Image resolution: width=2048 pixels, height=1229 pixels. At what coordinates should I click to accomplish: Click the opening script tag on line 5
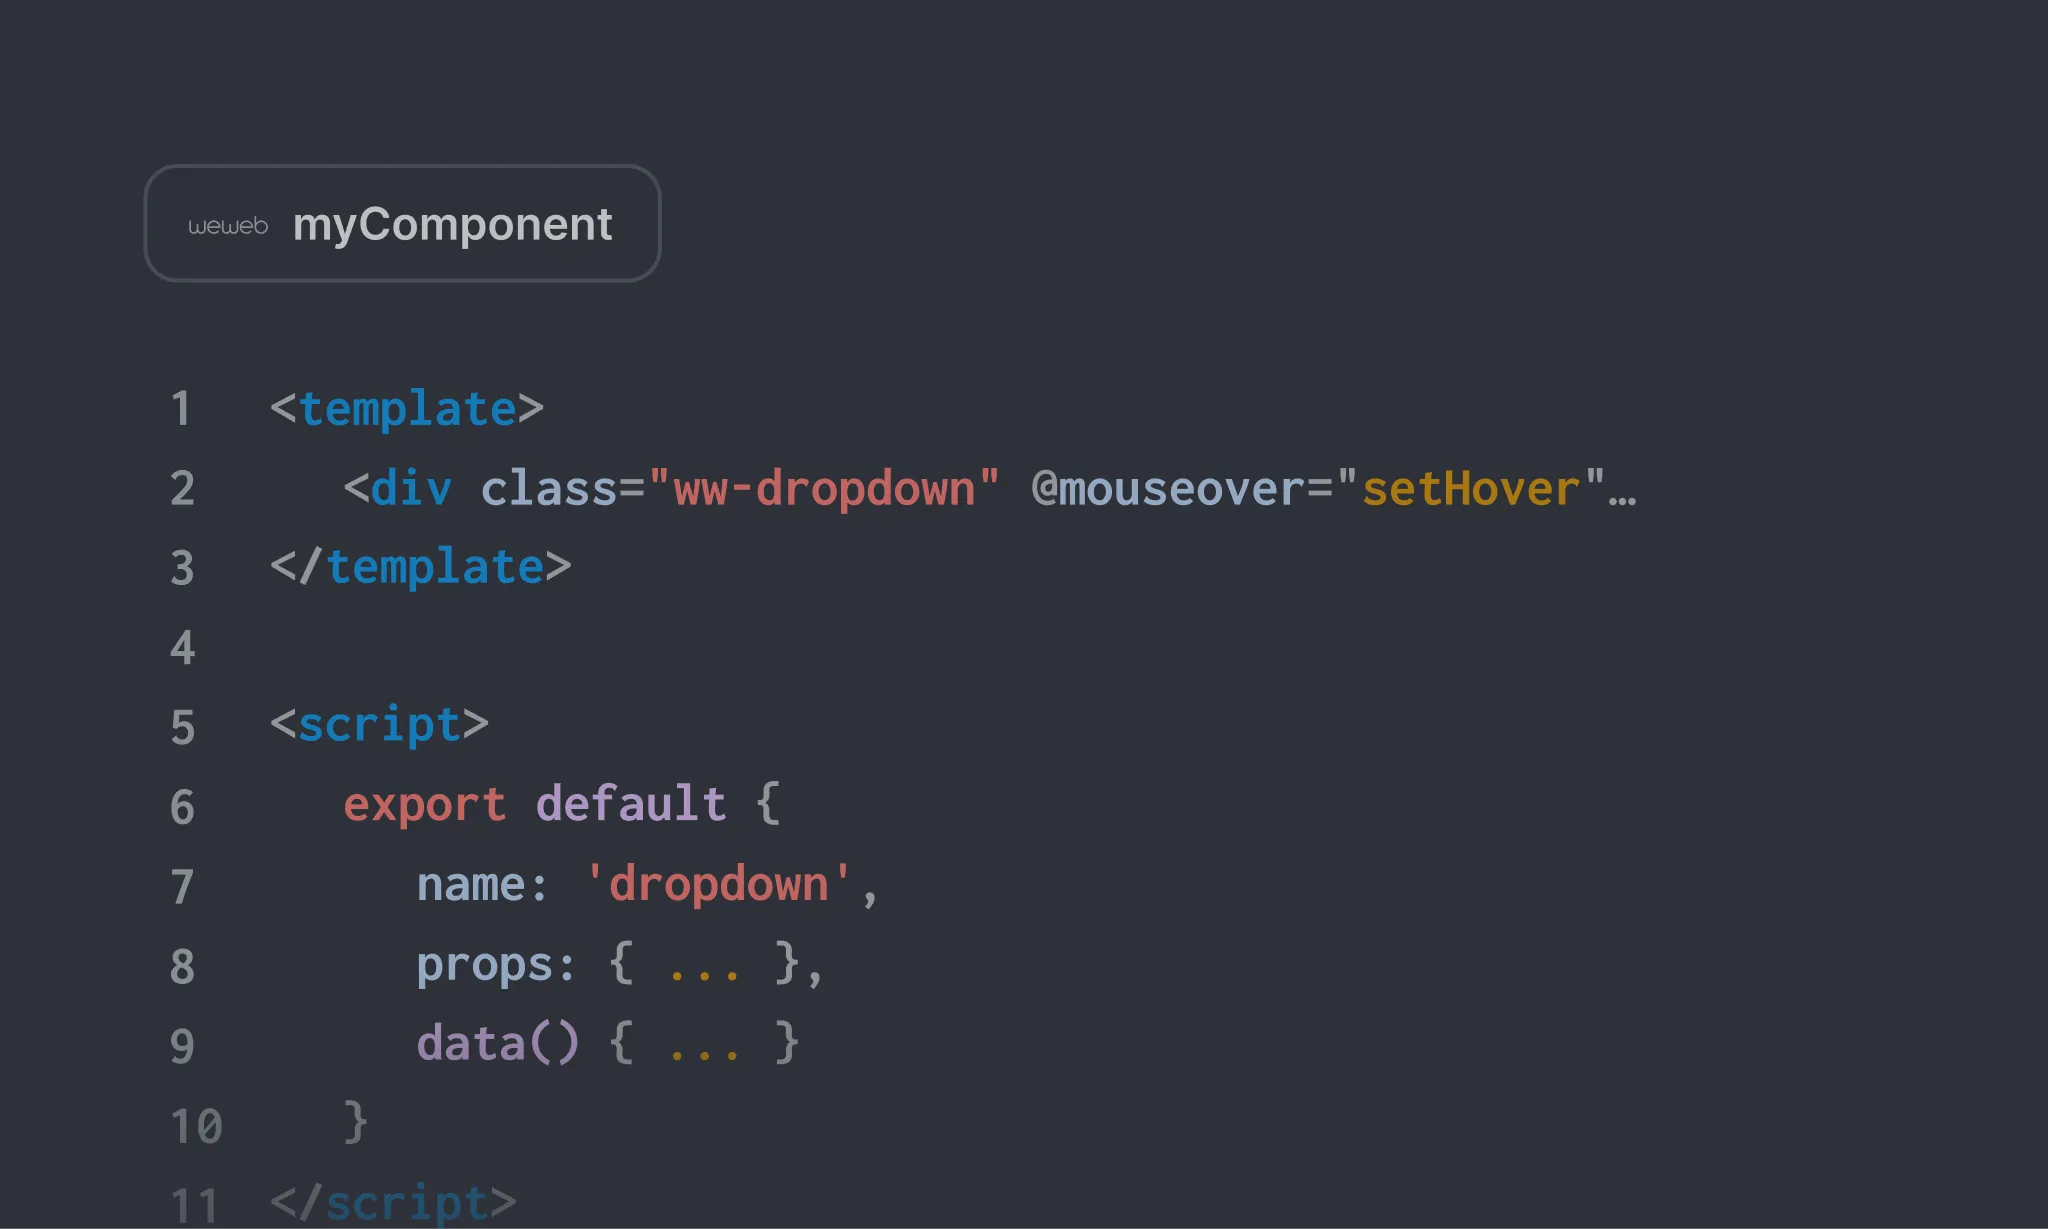pos(379,725)
